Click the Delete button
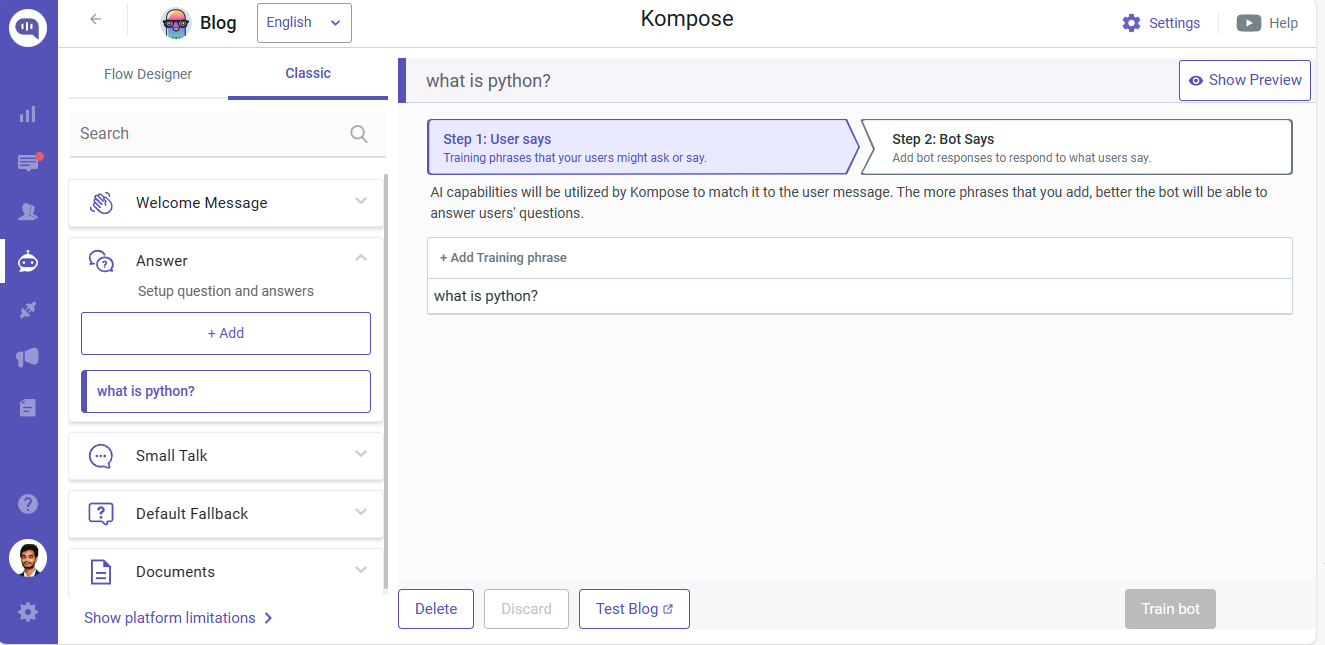This screenshot has height=645, width=1325. (x=436, y=609)
